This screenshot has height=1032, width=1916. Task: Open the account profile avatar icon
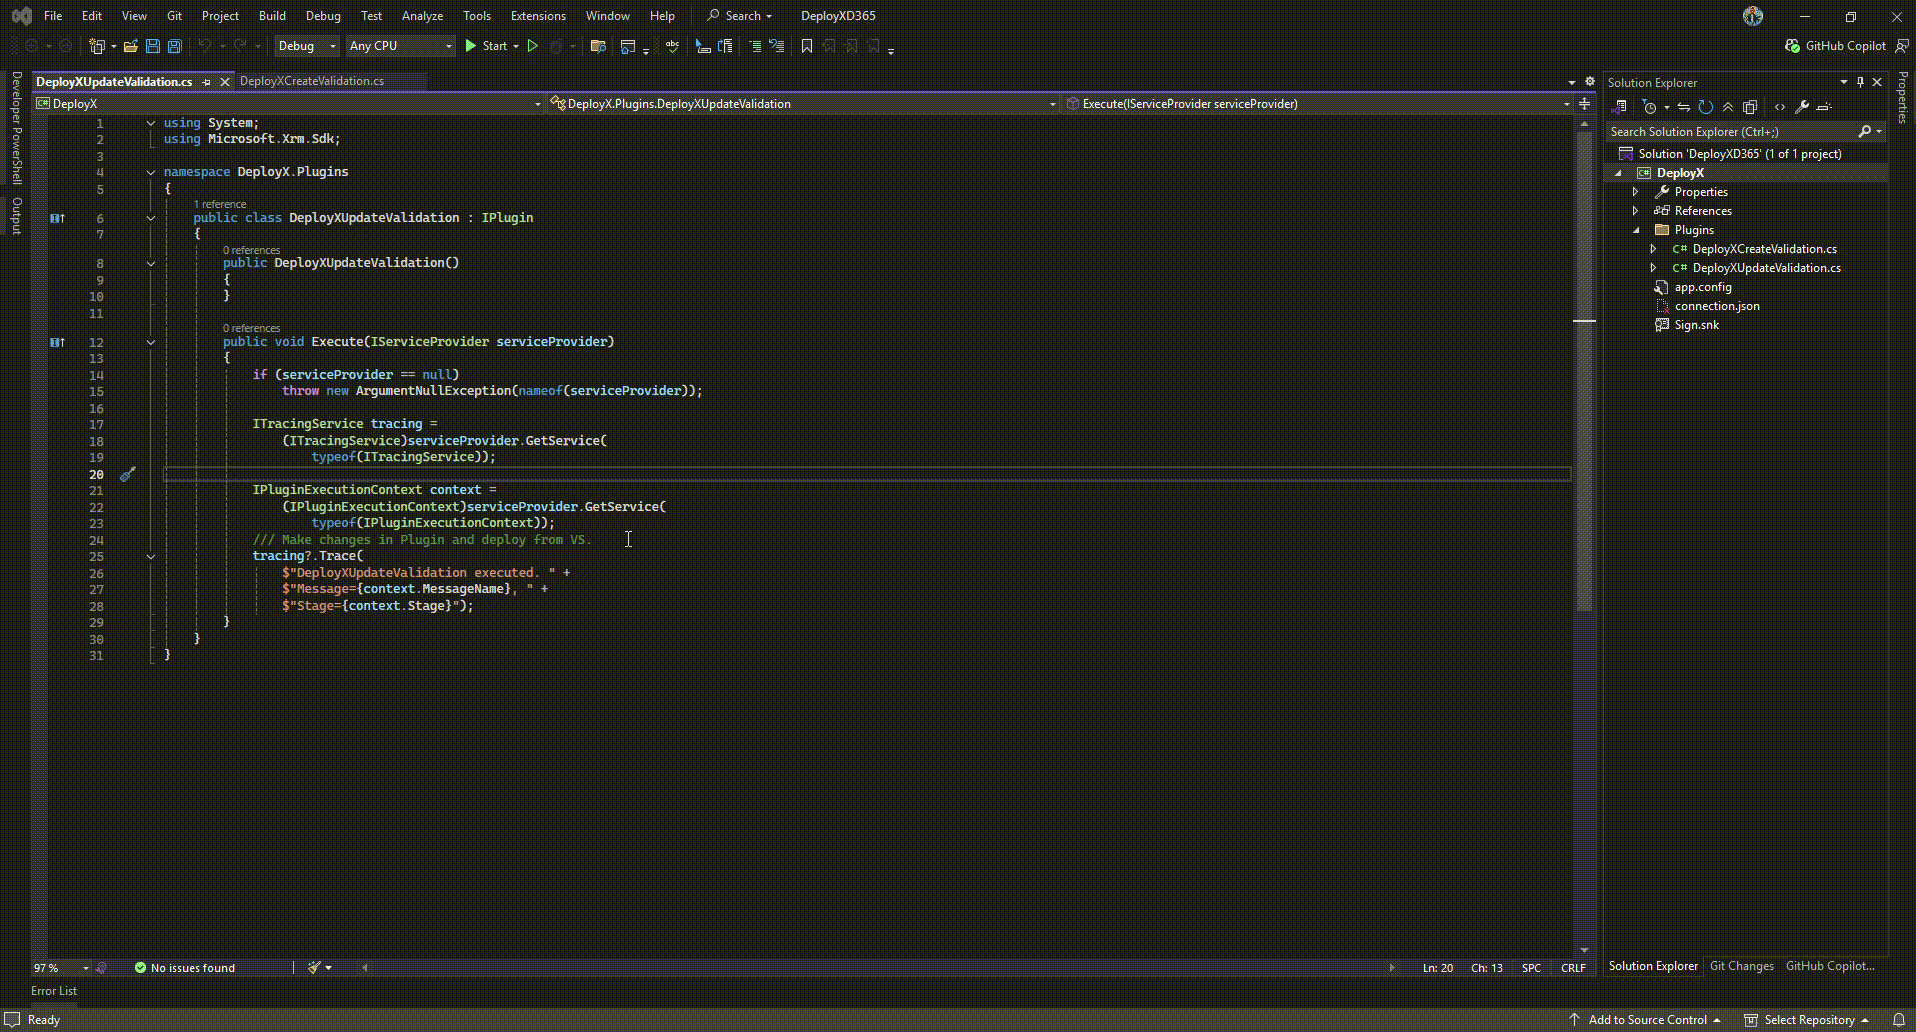pyautogui.click(x=1753, y=16)
